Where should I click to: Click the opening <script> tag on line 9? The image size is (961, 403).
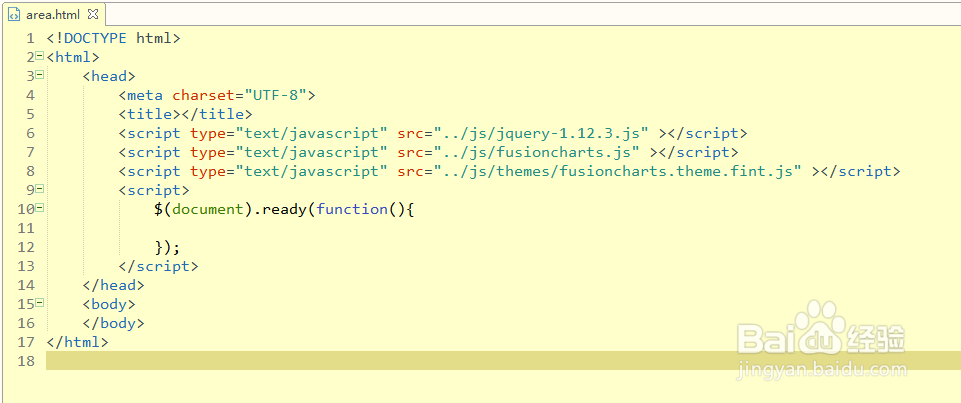154,190
